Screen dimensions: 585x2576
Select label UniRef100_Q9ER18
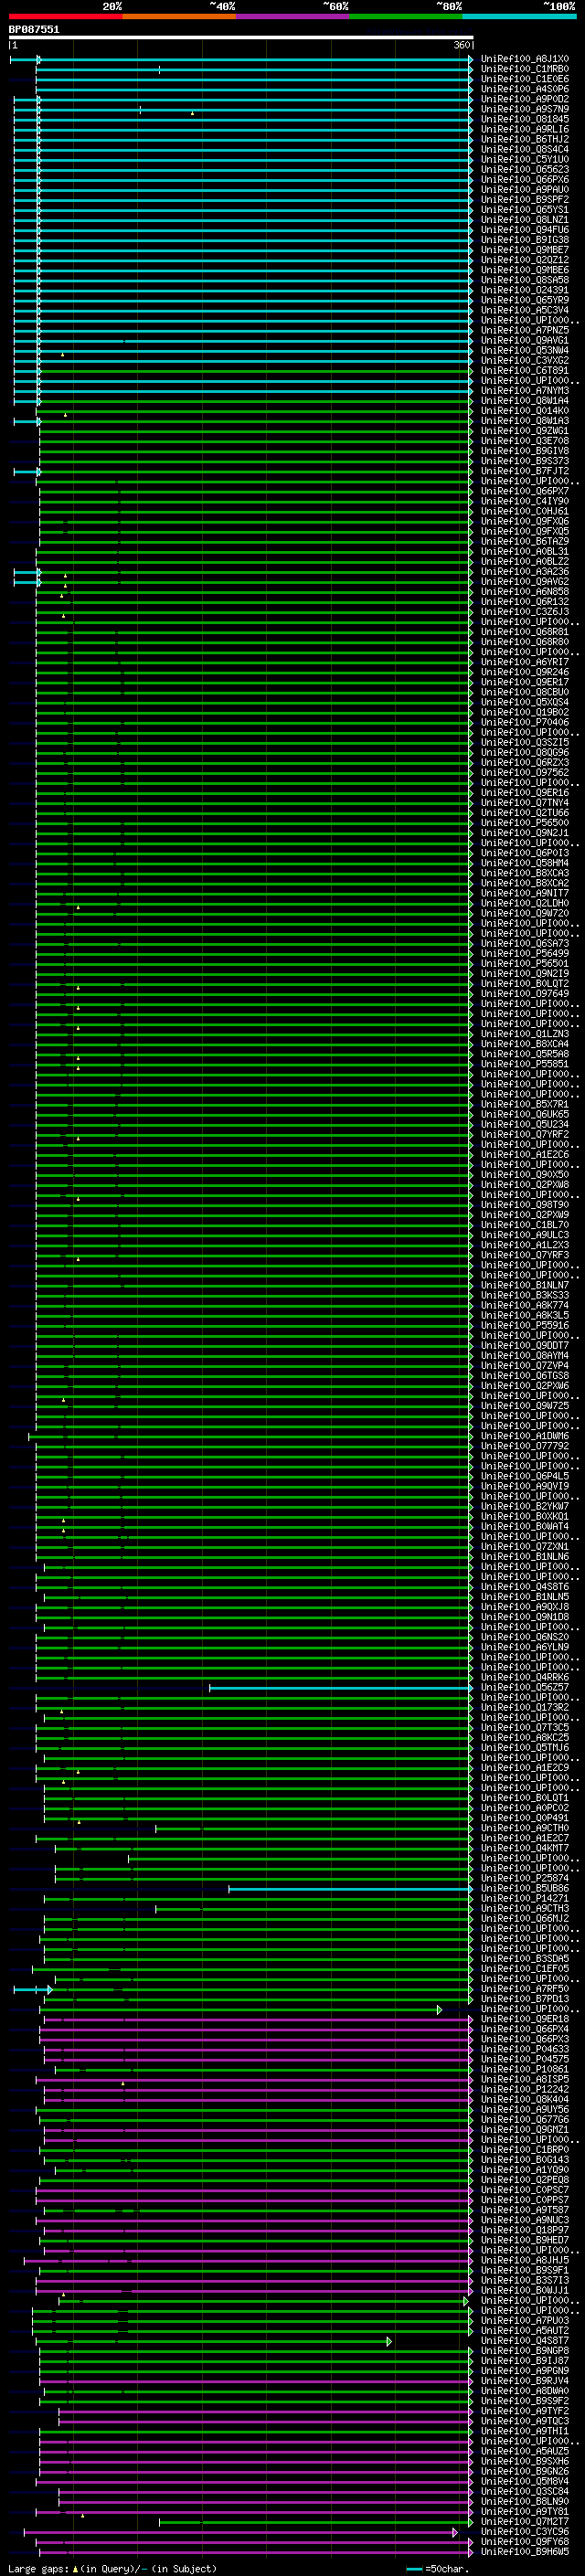pyautogui.click(x=525, y=2019)
